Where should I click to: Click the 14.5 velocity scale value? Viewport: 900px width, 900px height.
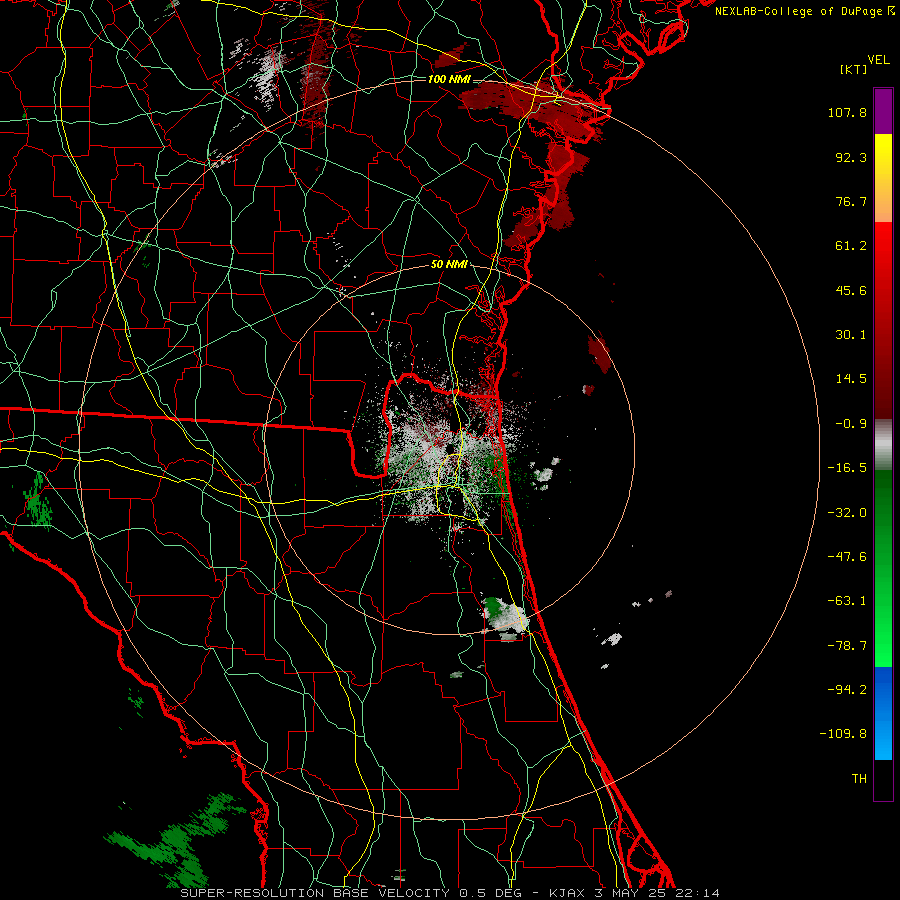[x=851, y=379]
